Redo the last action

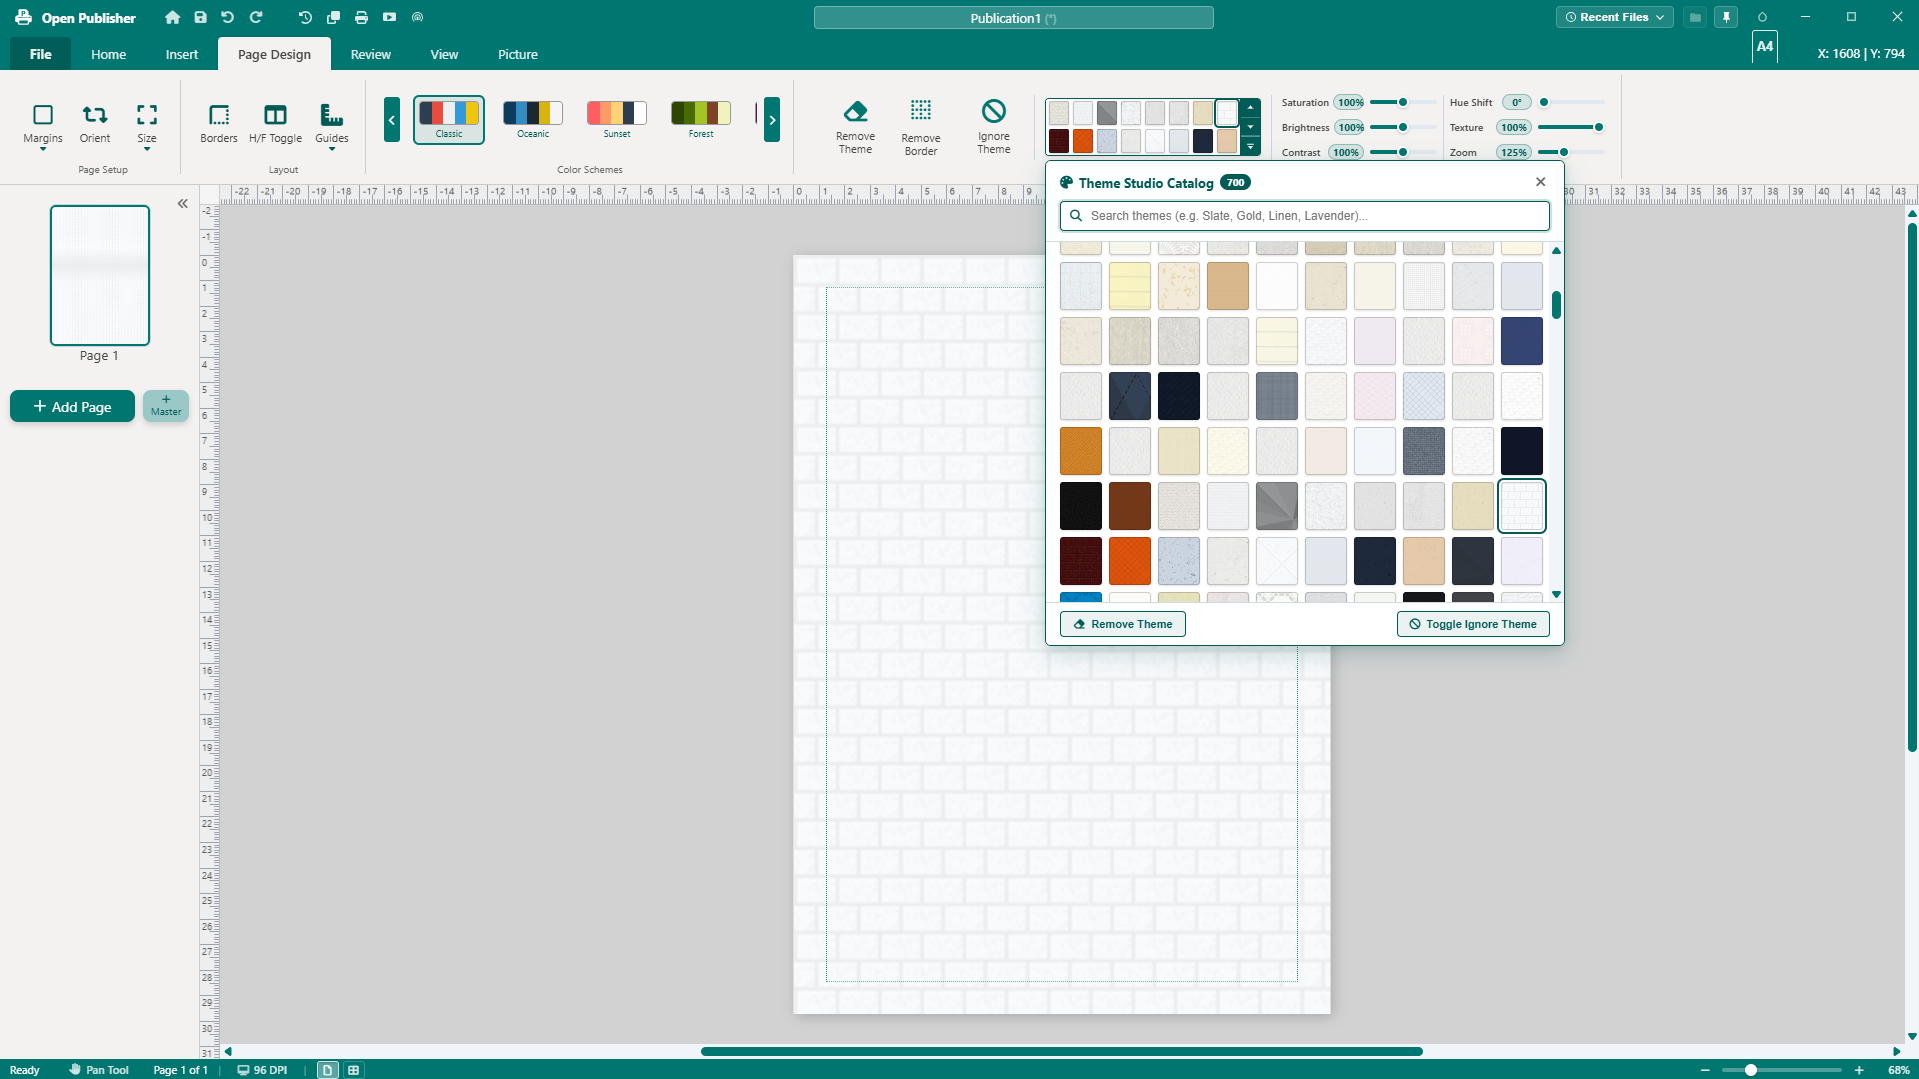click(x=256, y=17)
